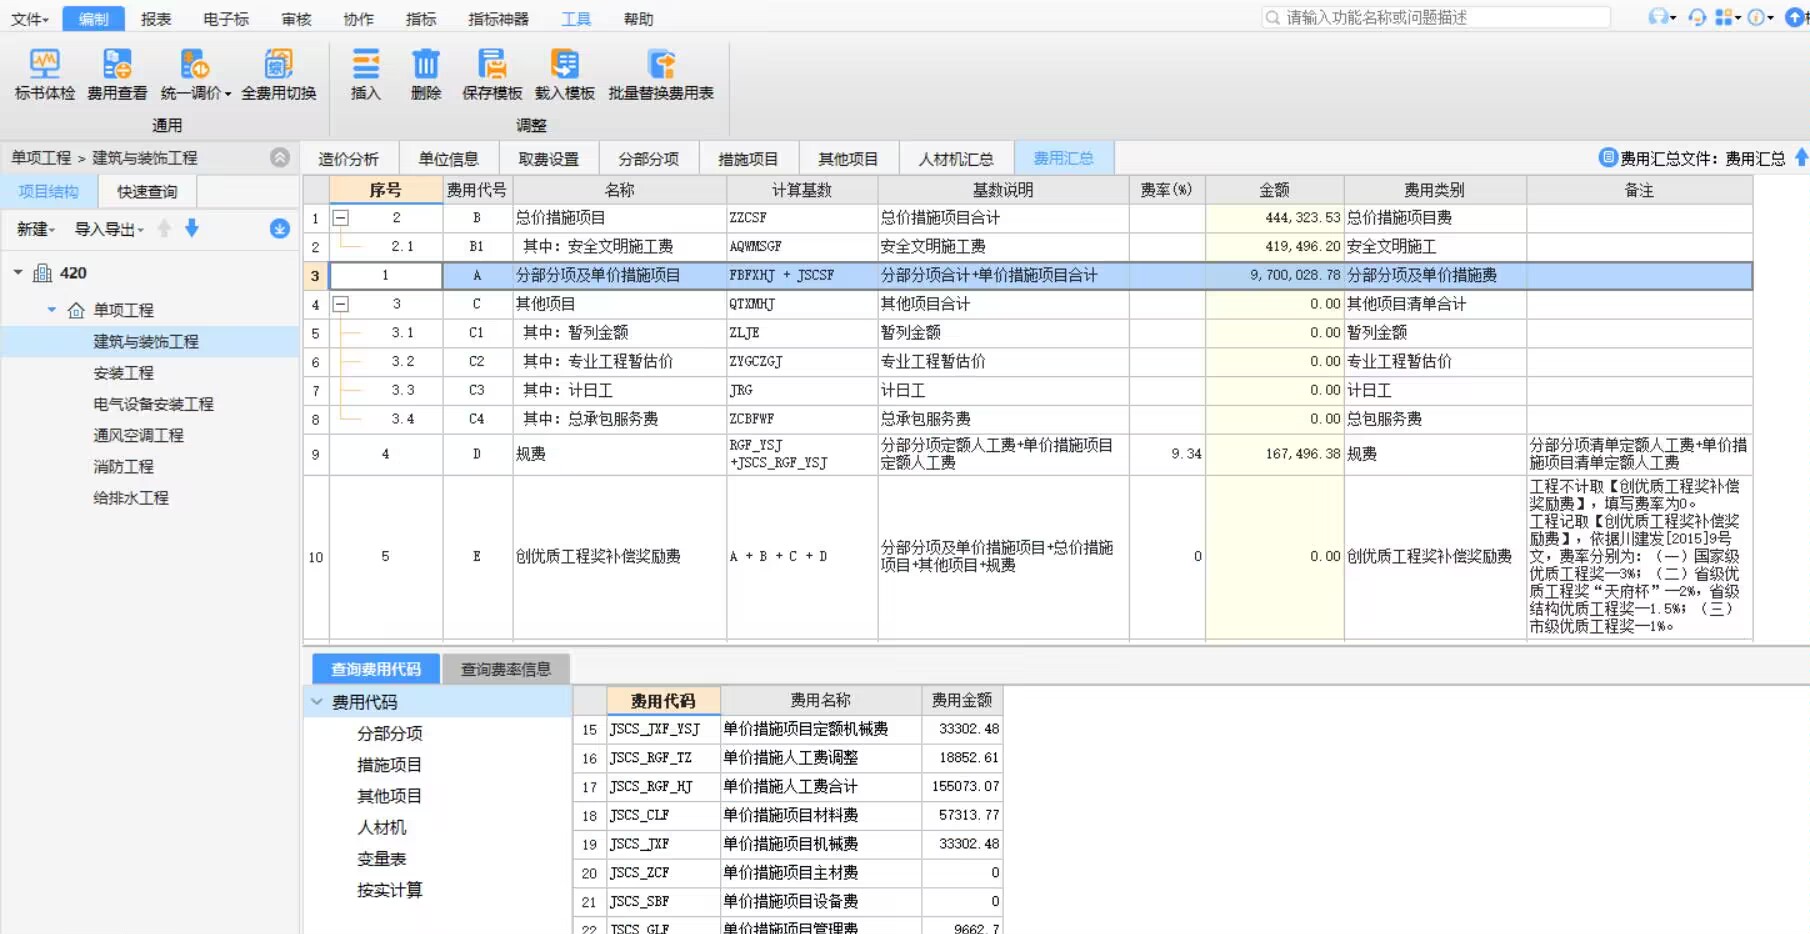Click the search function input field

point(1436,17)
